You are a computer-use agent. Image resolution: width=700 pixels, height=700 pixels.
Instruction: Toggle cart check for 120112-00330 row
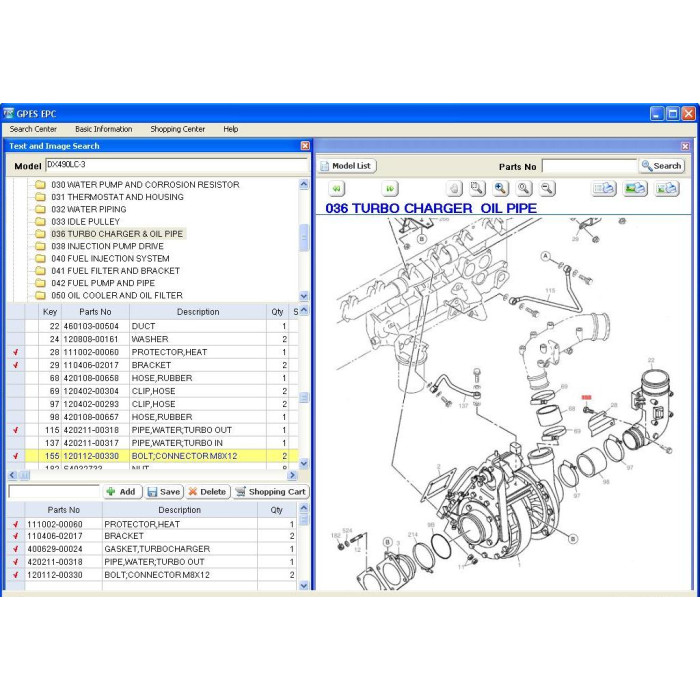click(16, 575)
